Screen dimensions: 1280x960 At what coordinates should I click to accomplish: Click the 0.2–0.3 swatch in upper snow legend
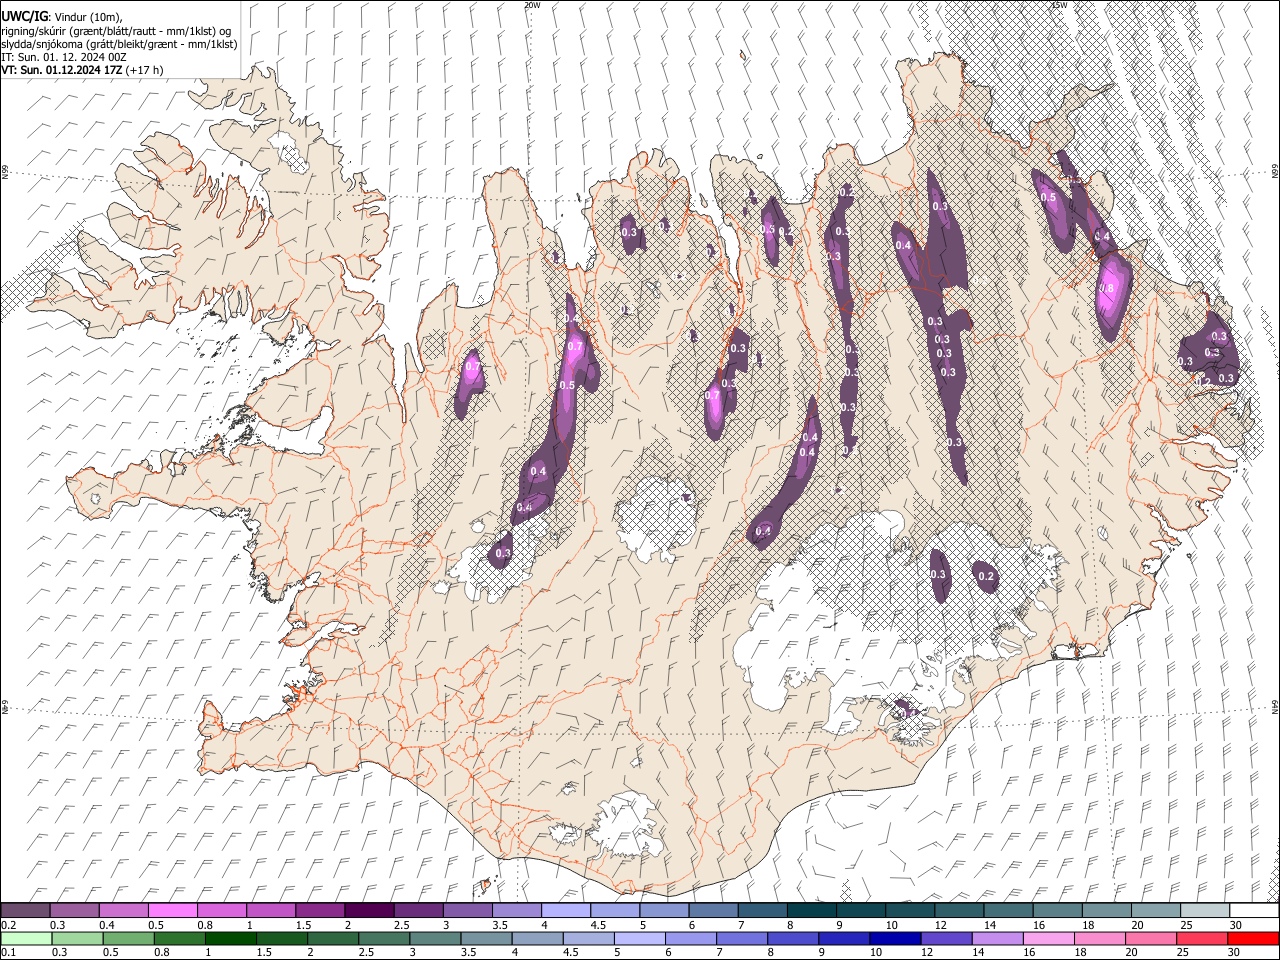pos(26,910)
